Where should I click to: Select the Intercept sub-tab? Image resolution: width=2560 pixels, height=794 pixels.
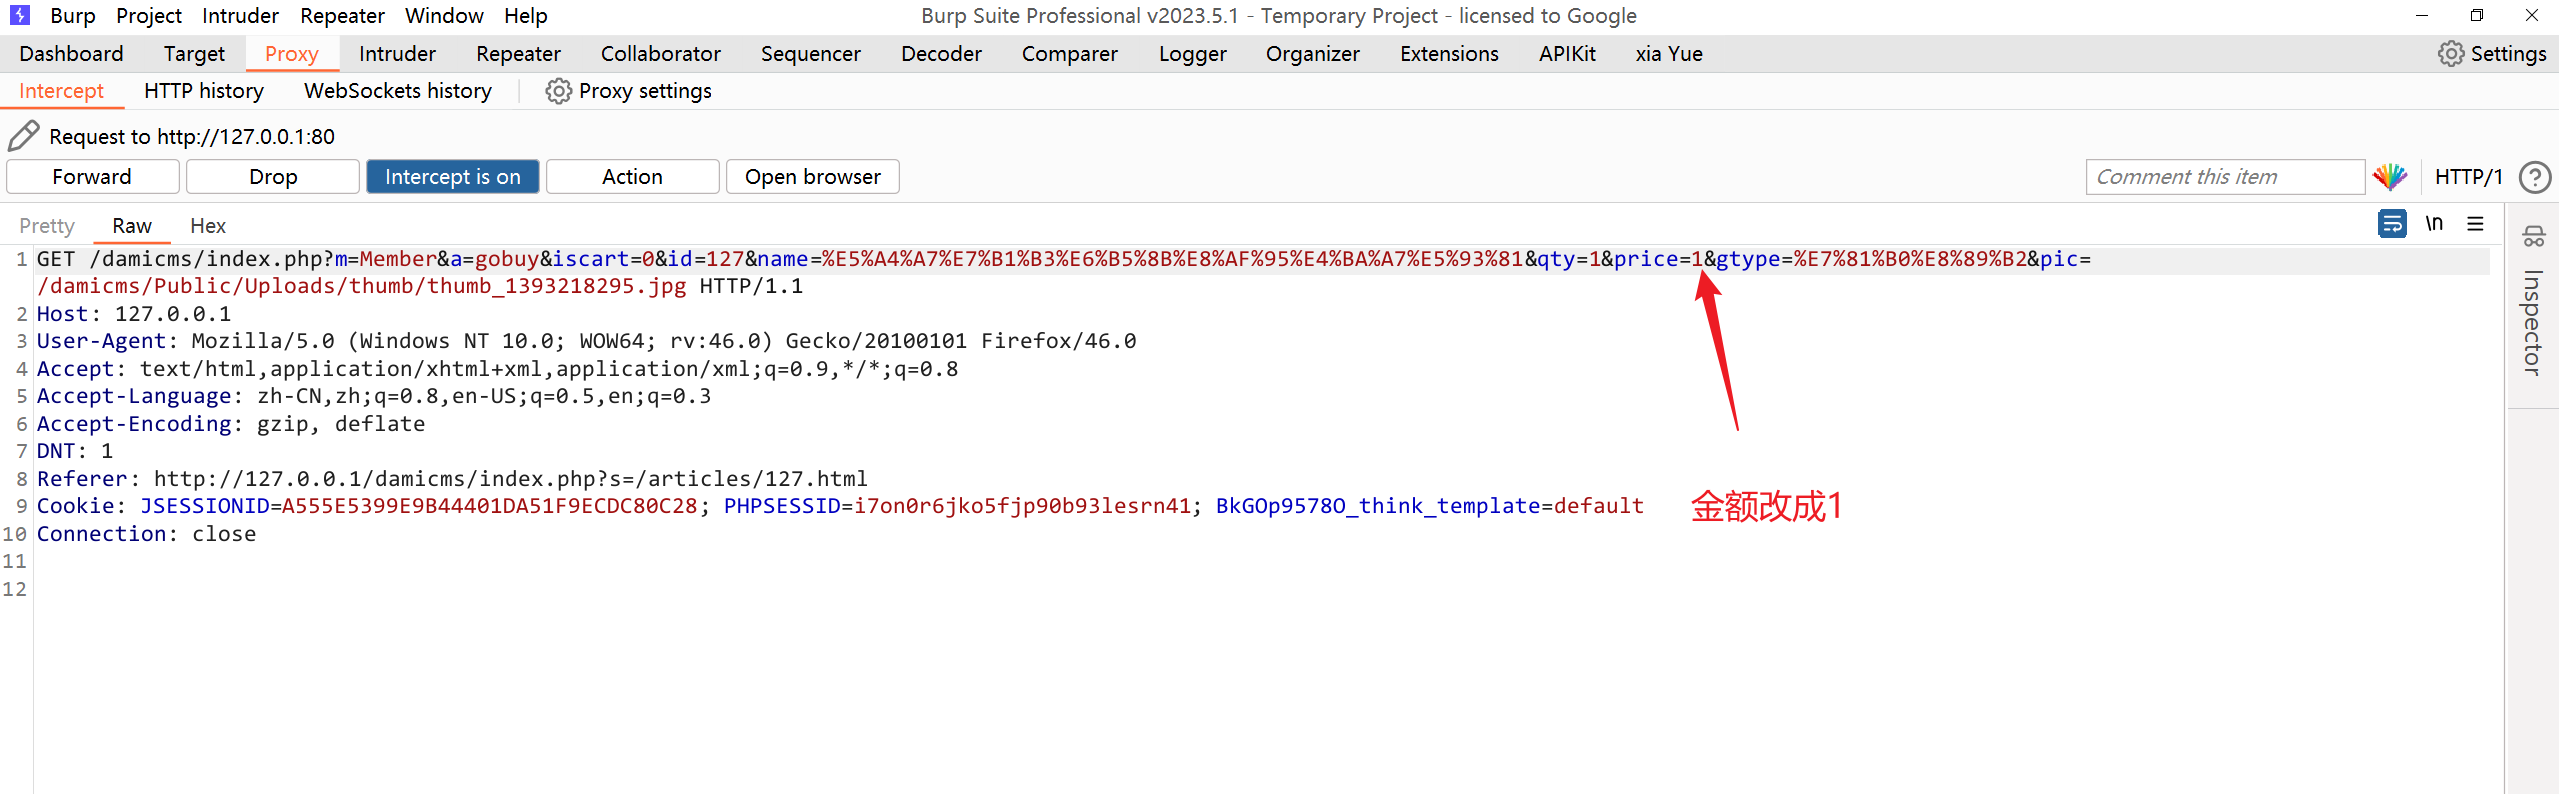click(x=61, y=91)
